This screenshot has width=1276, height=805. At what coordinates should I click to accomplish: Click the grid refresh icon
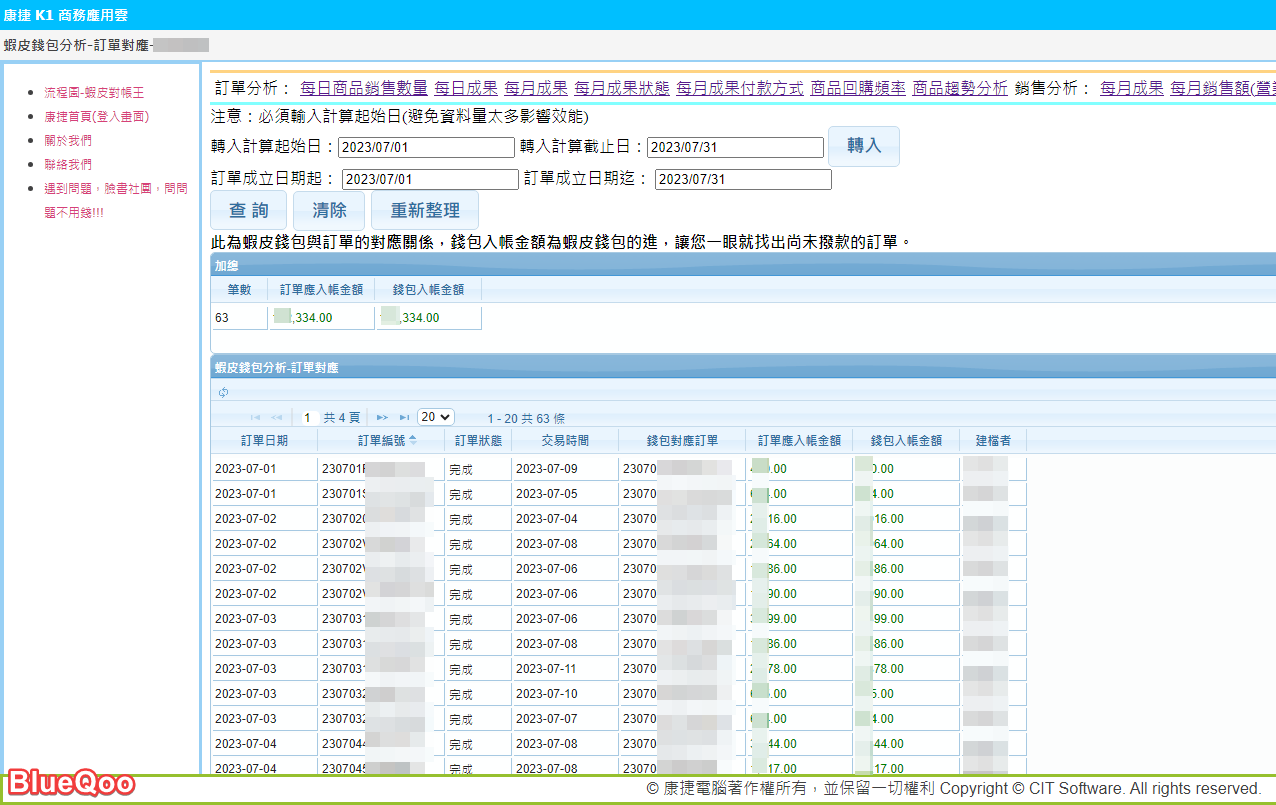[223, 392]
